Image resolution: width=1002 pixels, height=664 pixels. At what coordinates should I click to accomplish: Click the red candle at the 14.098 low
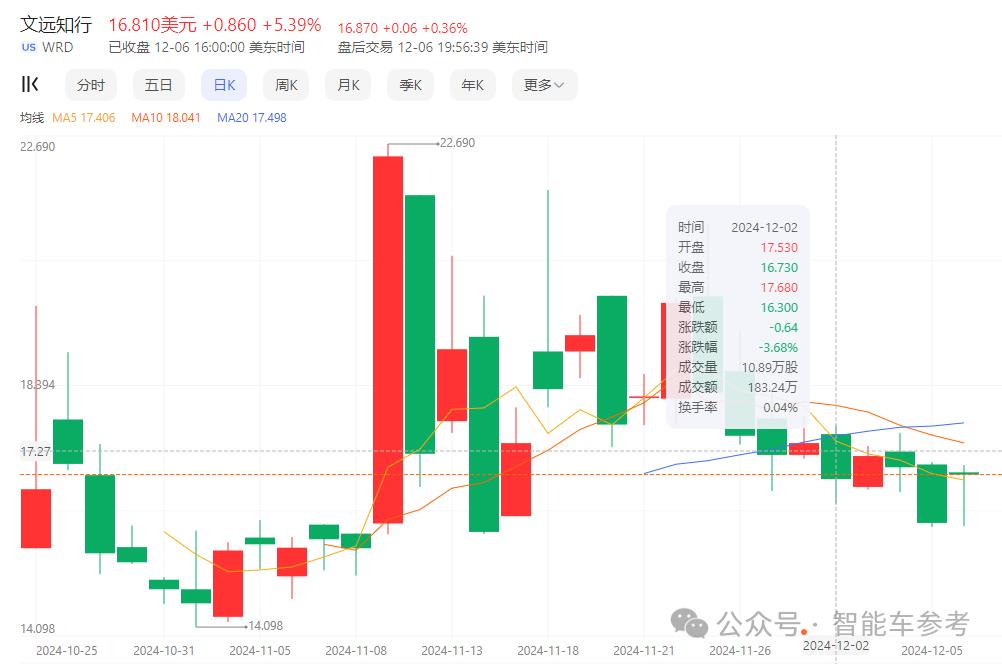click(228, 583)
